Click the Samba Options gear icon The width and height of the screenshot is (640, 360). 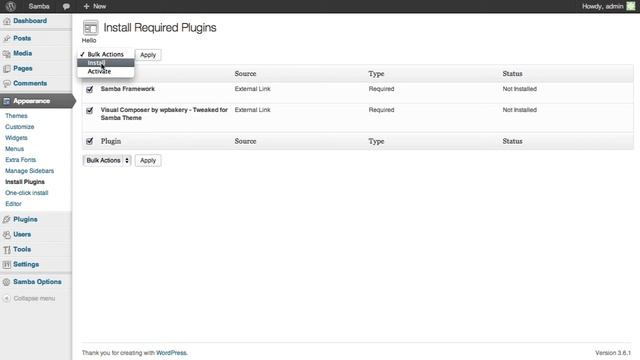click(x=7, y=282)
